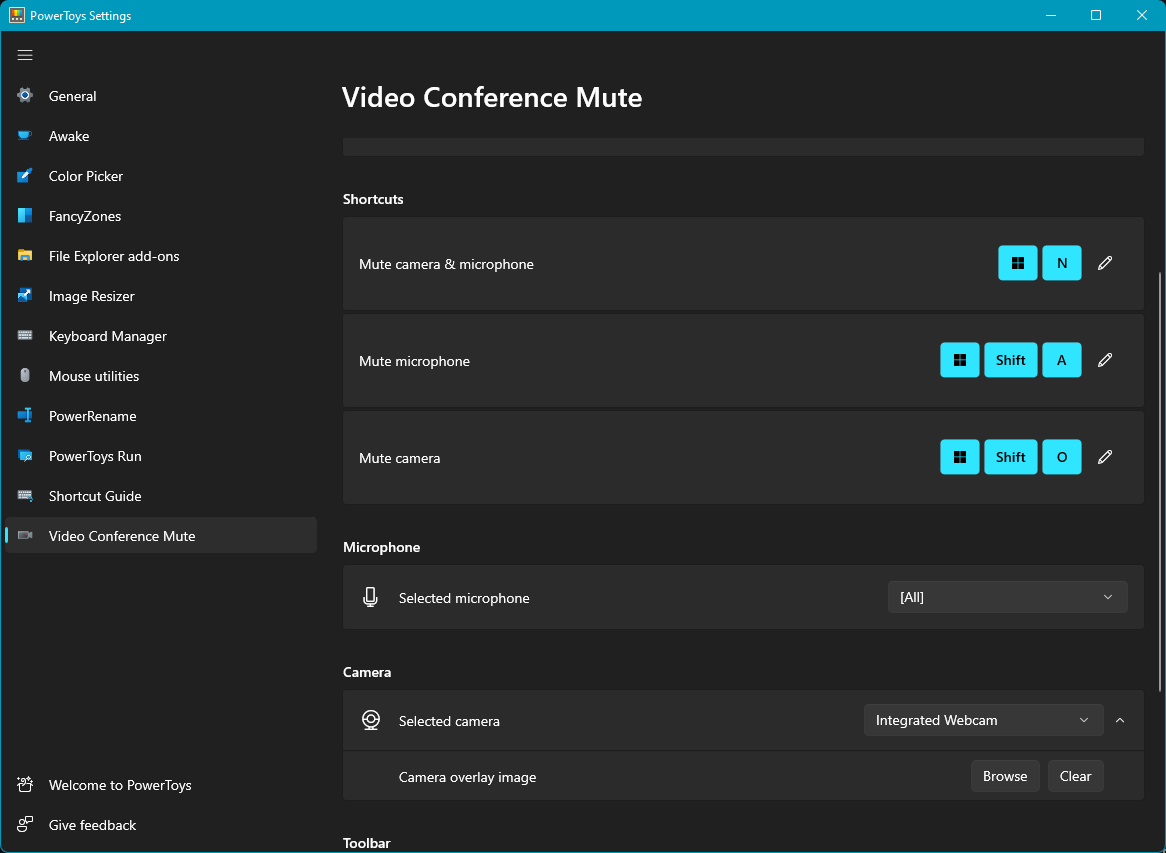
Task: Open the Integrated Webcam camera dropdown
Action: pyautogui.click(x=983, y=720)
